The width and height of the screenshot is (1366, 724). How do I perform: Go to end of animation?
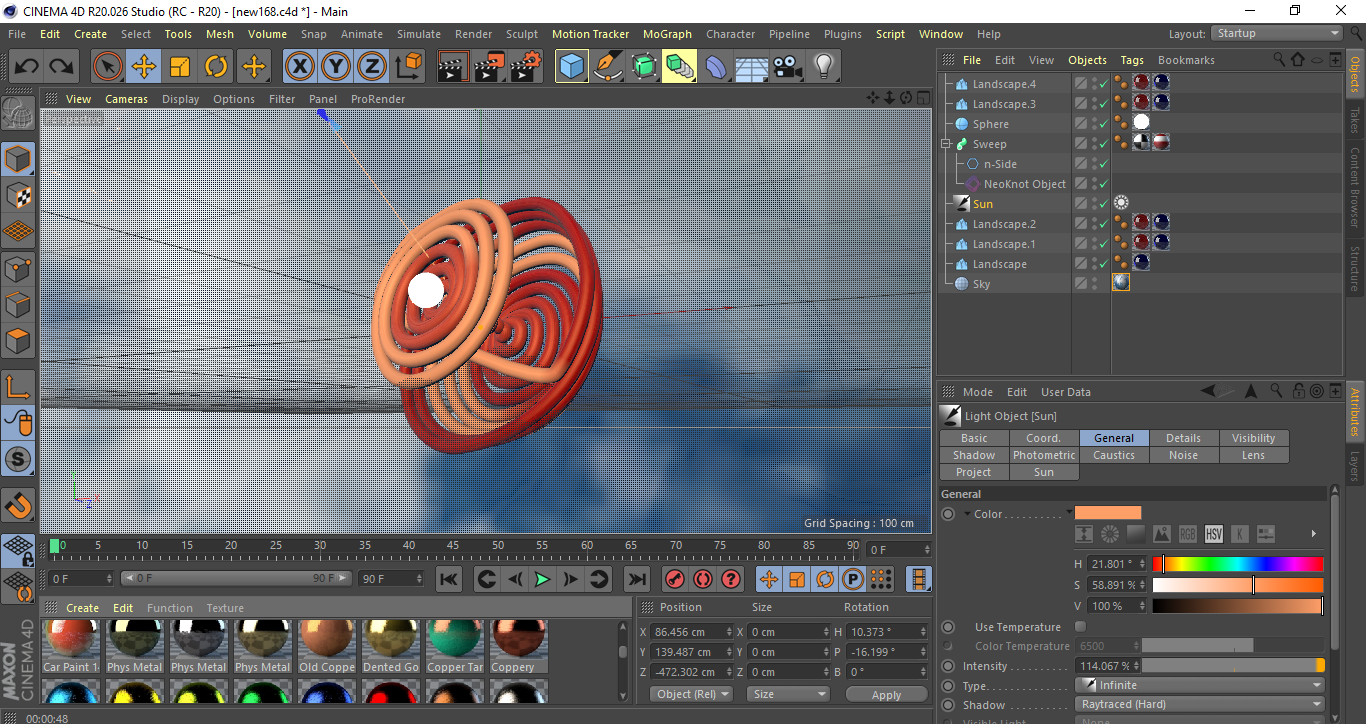tap(636, 579)
